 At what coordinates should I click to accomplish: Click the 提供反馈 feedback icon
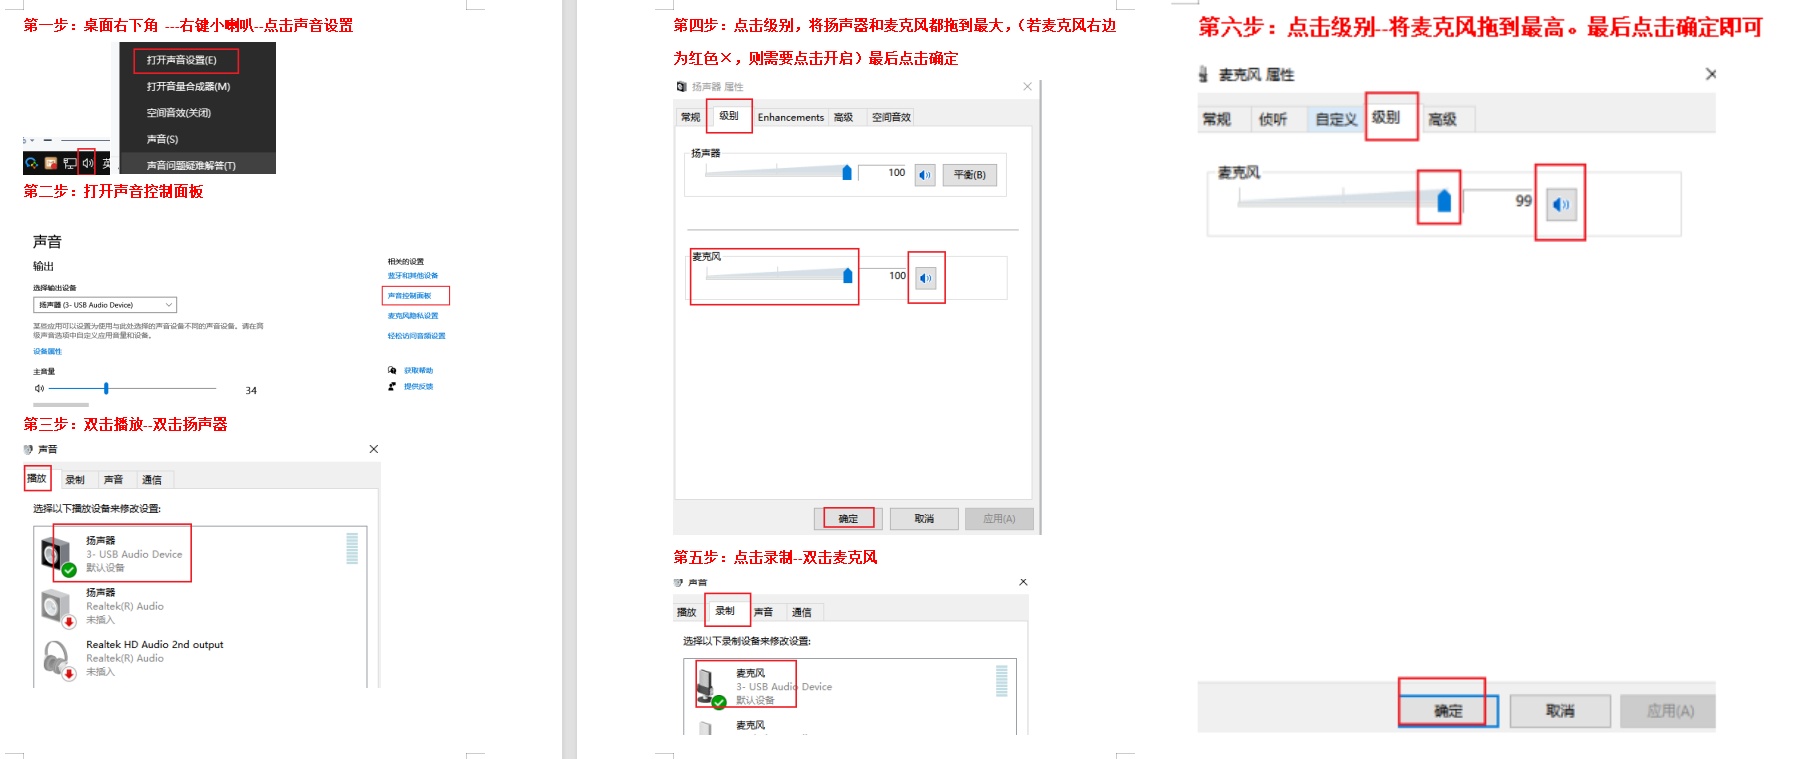[x=392, y=386]
